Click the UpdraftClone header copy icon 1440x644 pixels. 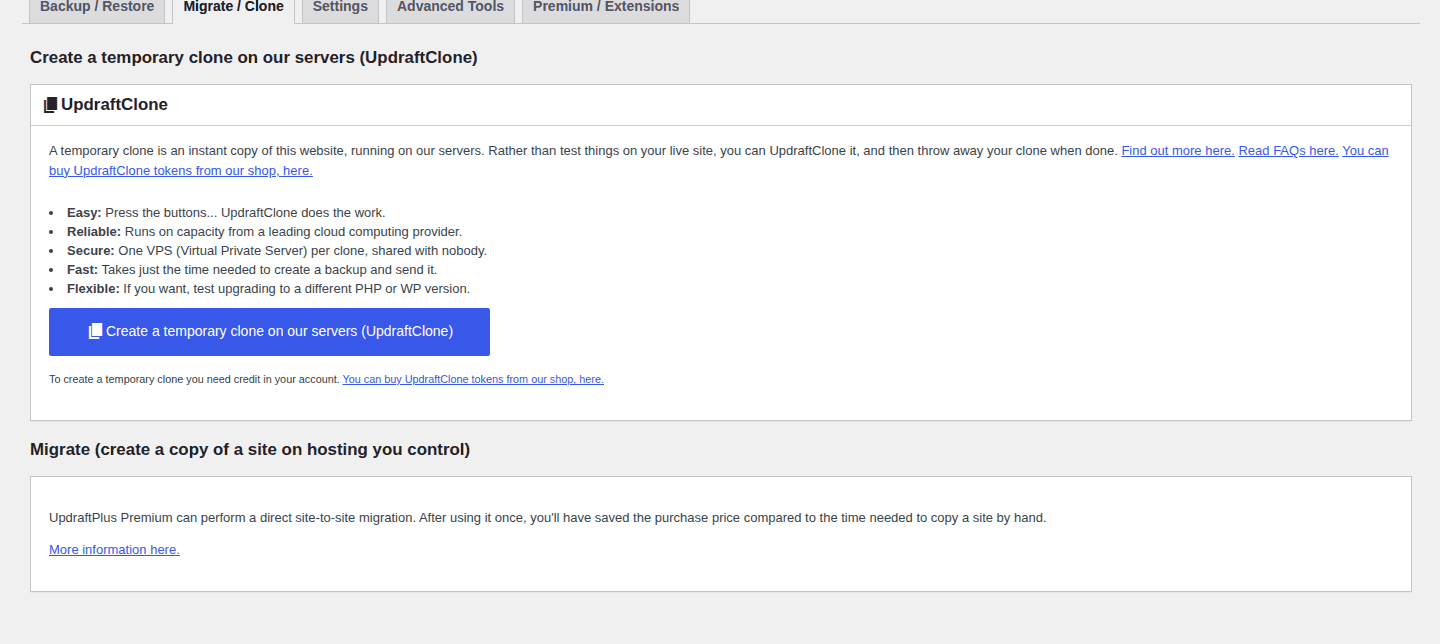tap(50, 105)
